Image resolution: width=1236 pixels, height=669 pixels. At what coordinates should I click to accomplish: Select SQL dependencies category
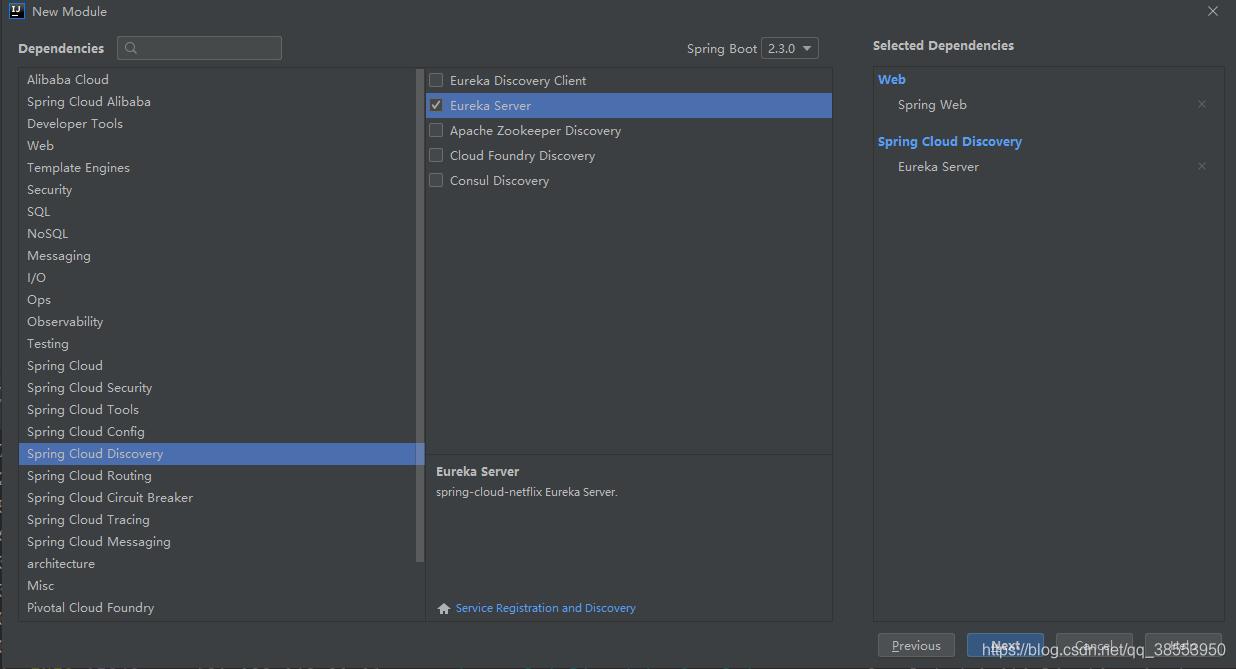pos(217,212)
